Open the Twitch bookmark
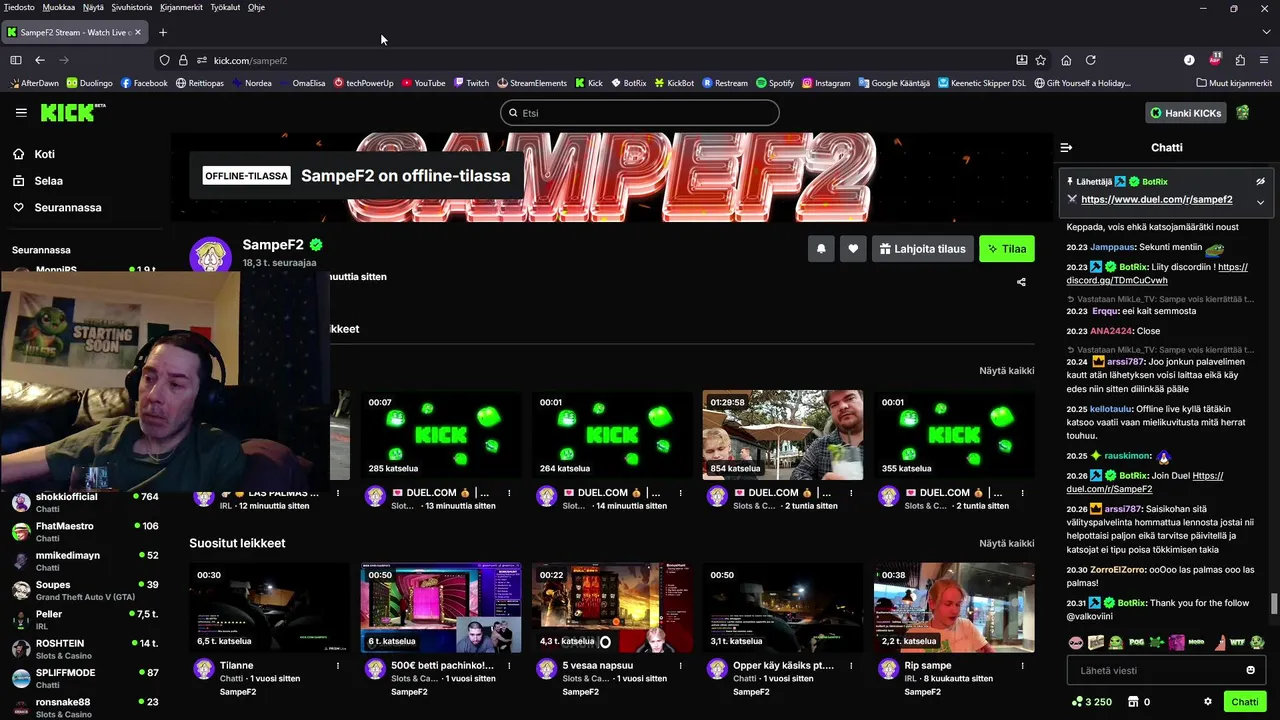Image resolution: width=1280 pixels, height=720 pixels. [471, 83]
